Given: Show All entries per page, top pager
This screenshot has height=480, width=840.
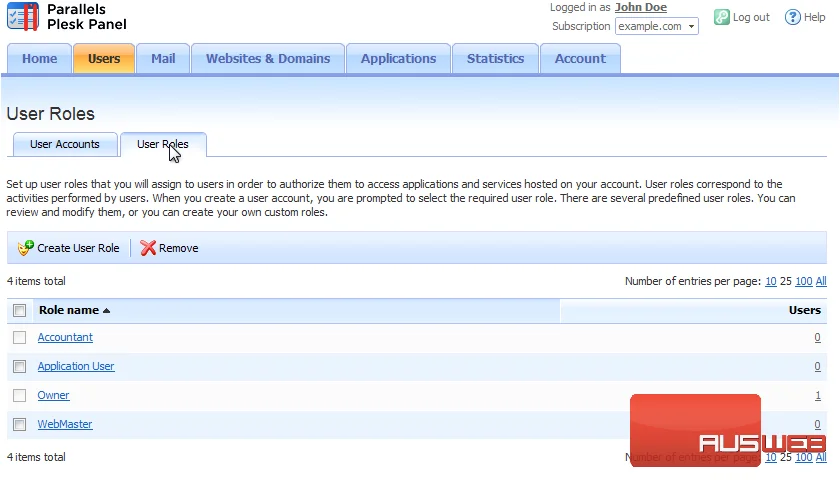Looking at the screenshot, I should point(821,281).
